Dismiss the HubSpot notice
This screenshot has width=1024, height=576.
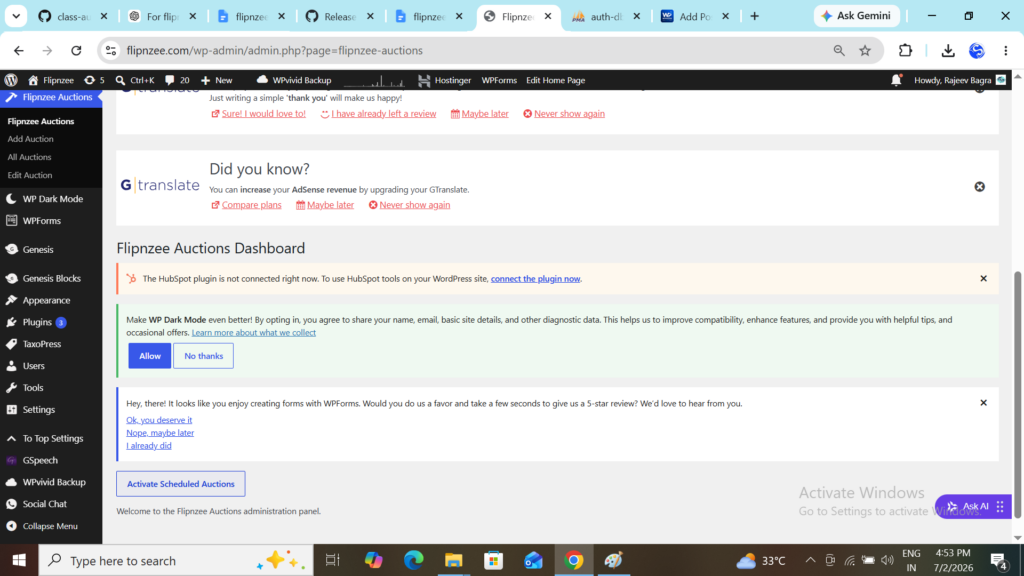point(984,279)
